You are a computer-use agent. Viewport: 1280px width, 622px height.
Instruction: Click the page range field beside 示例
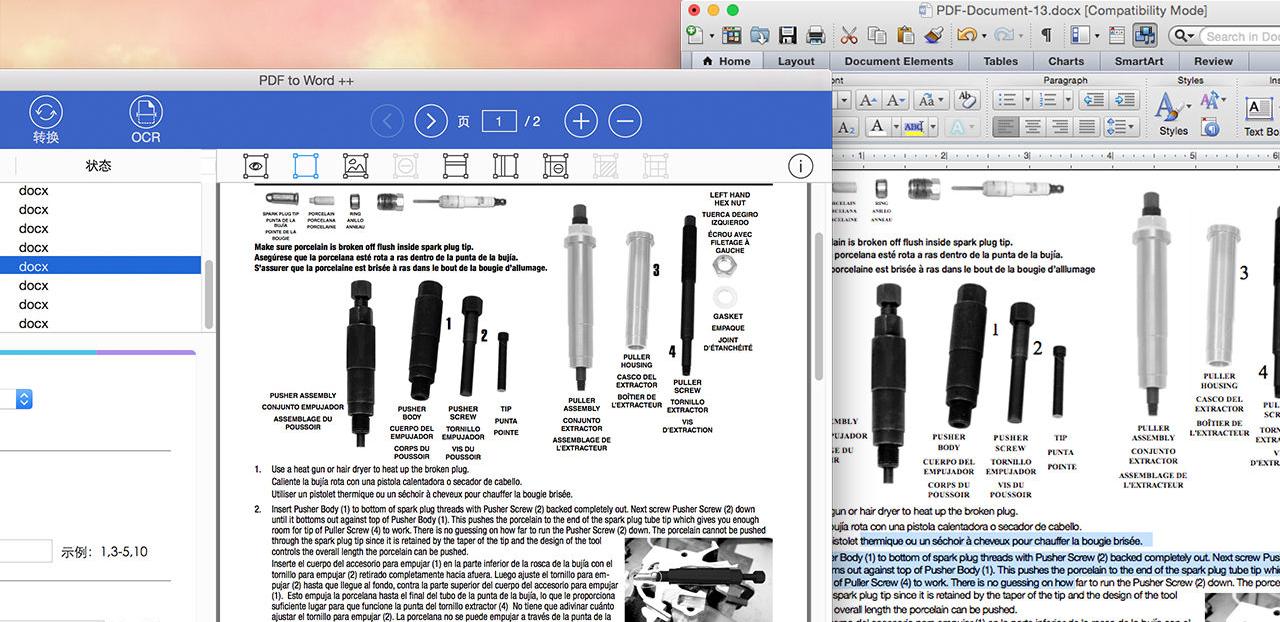click(26, 551)
